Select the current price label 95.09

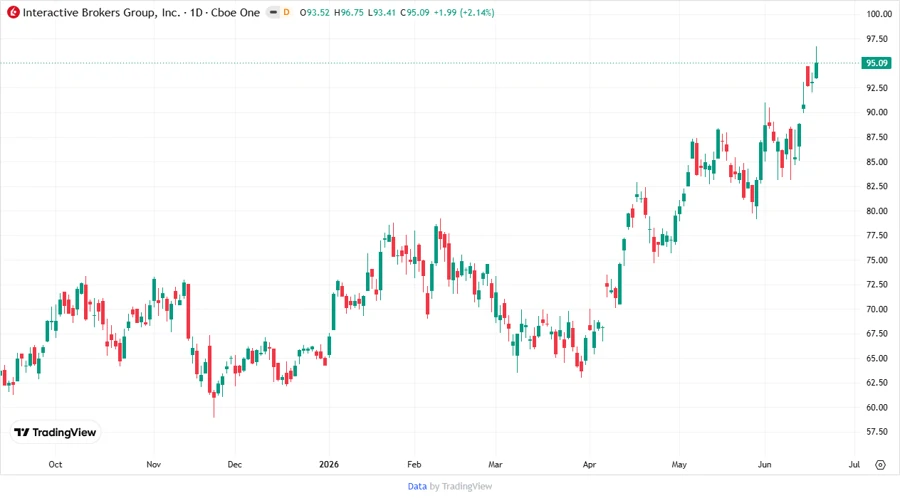point(876,63)
